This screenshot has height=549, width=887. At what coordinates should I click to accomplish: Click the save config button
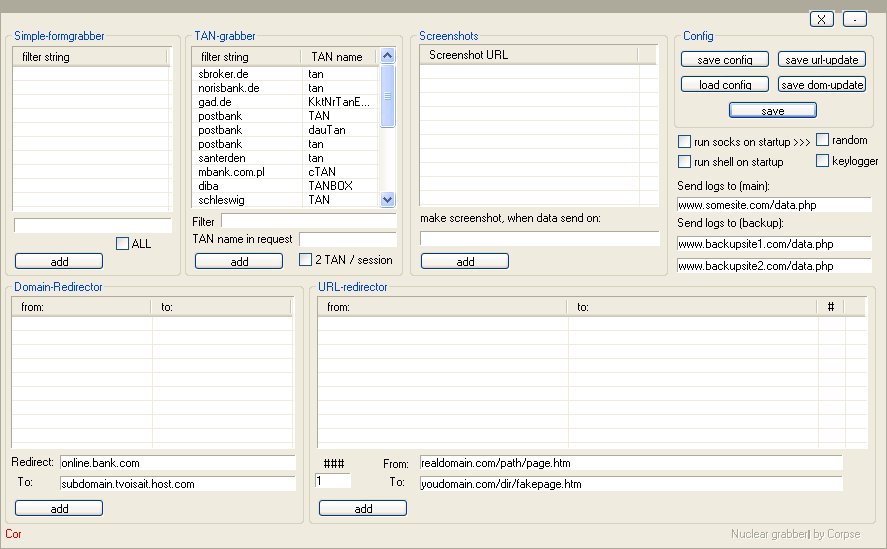(x=724, y=60)
